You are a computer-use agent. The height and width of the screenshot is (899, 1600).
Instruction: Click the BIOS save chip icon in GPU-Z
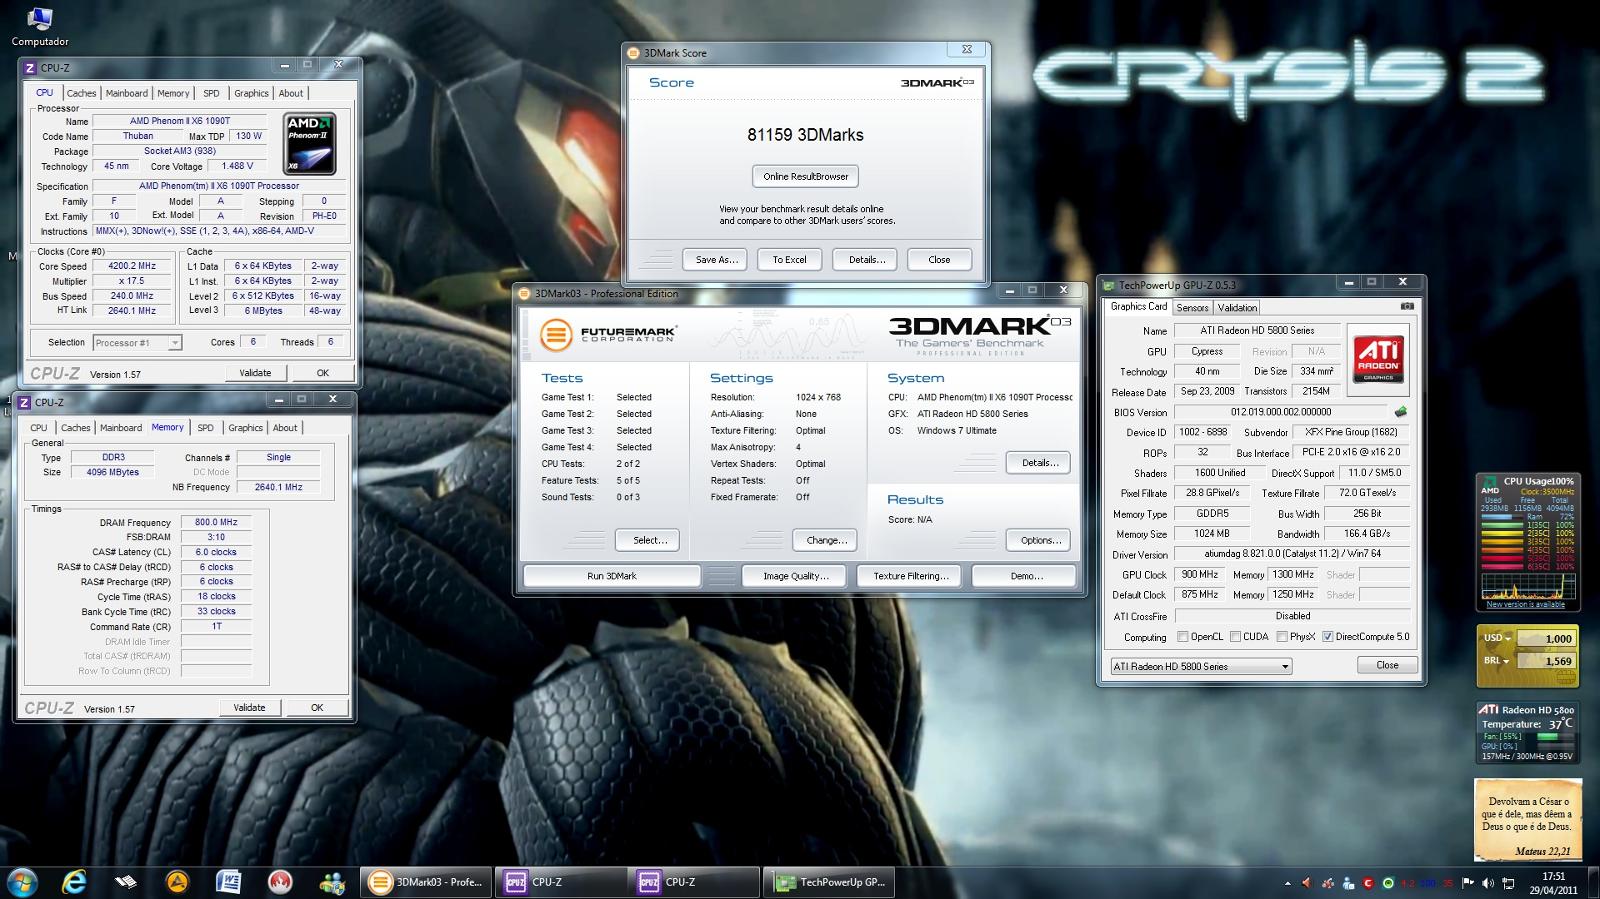(1400, 412)
